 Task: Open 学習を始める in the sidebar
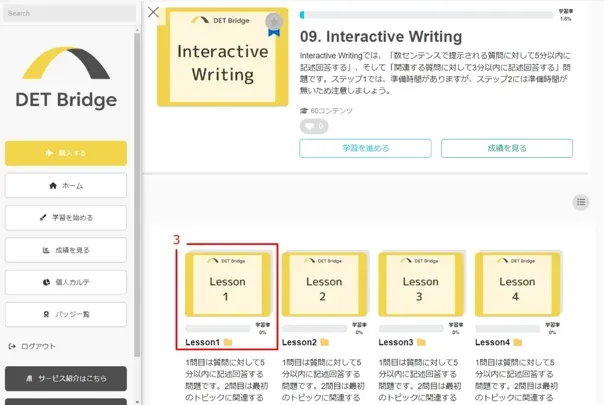pyautogui.click(x=66, y=218)
